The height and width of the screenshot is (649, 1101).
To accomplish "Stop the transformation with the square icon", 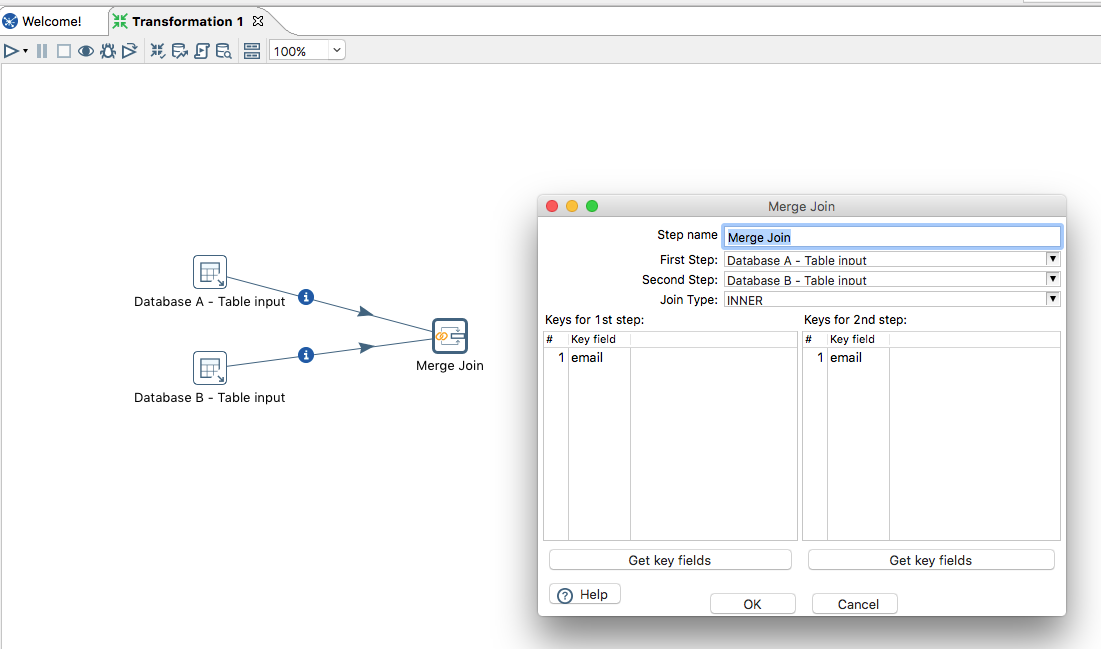I will [64, 51].
